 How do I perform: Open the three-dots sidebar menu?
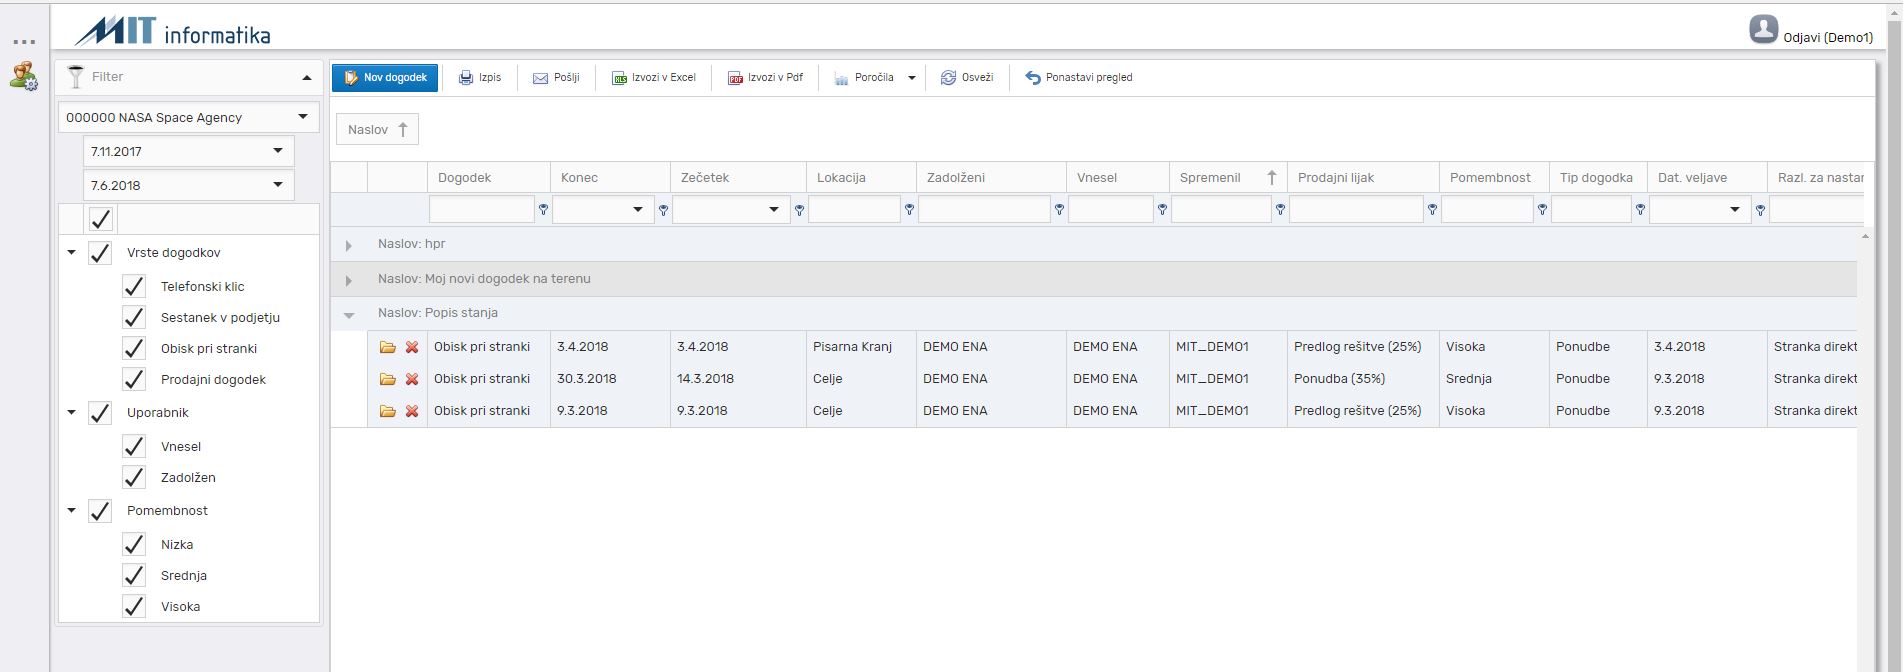pos(24,43)
